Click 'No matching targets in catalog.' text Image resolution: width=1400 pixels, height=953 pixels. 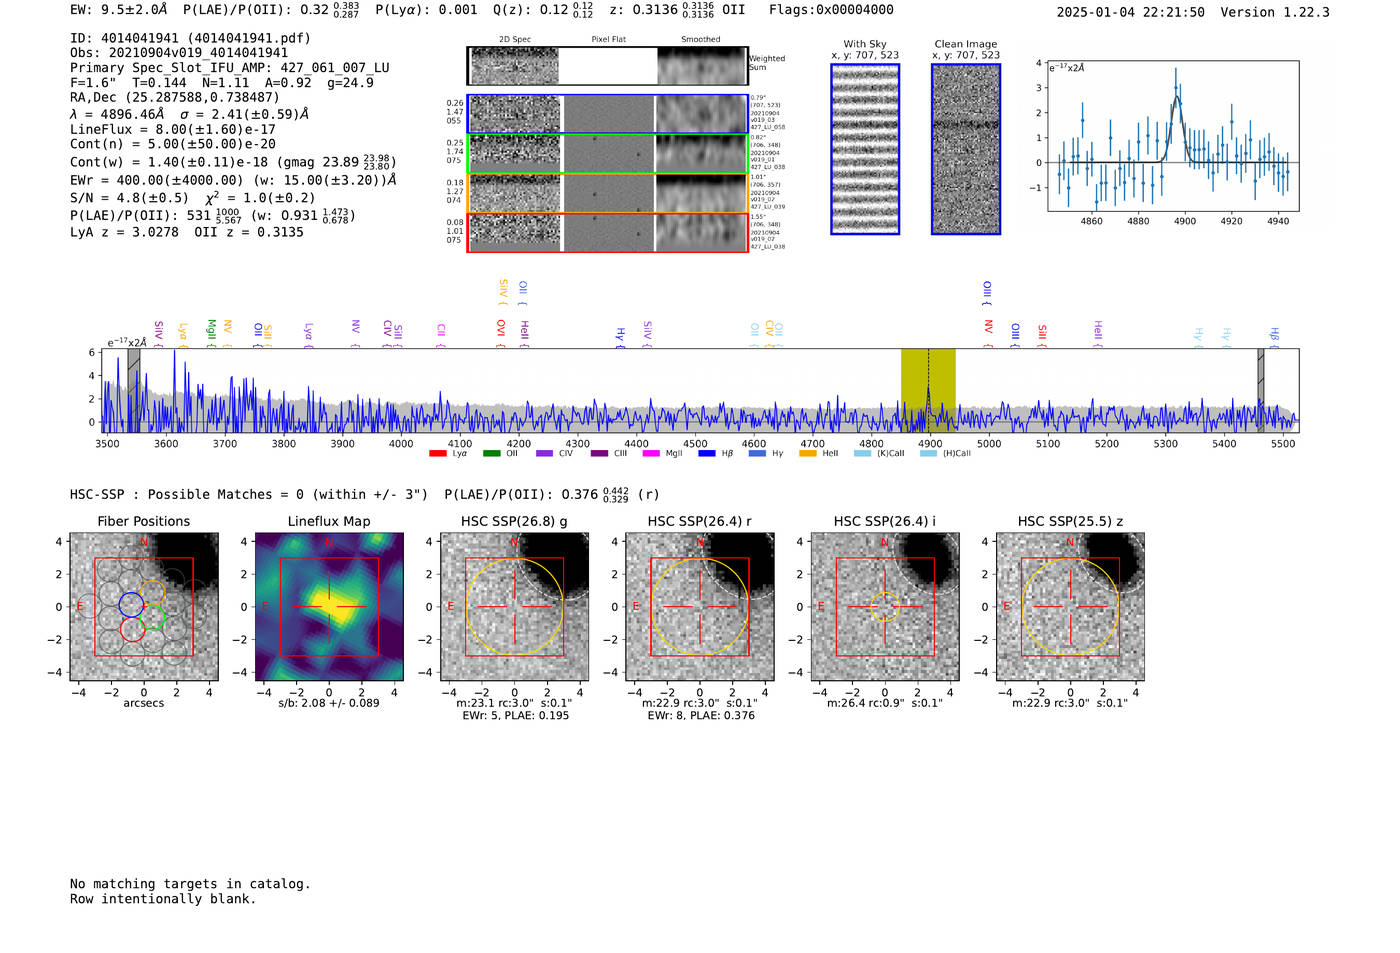(190, 884)
